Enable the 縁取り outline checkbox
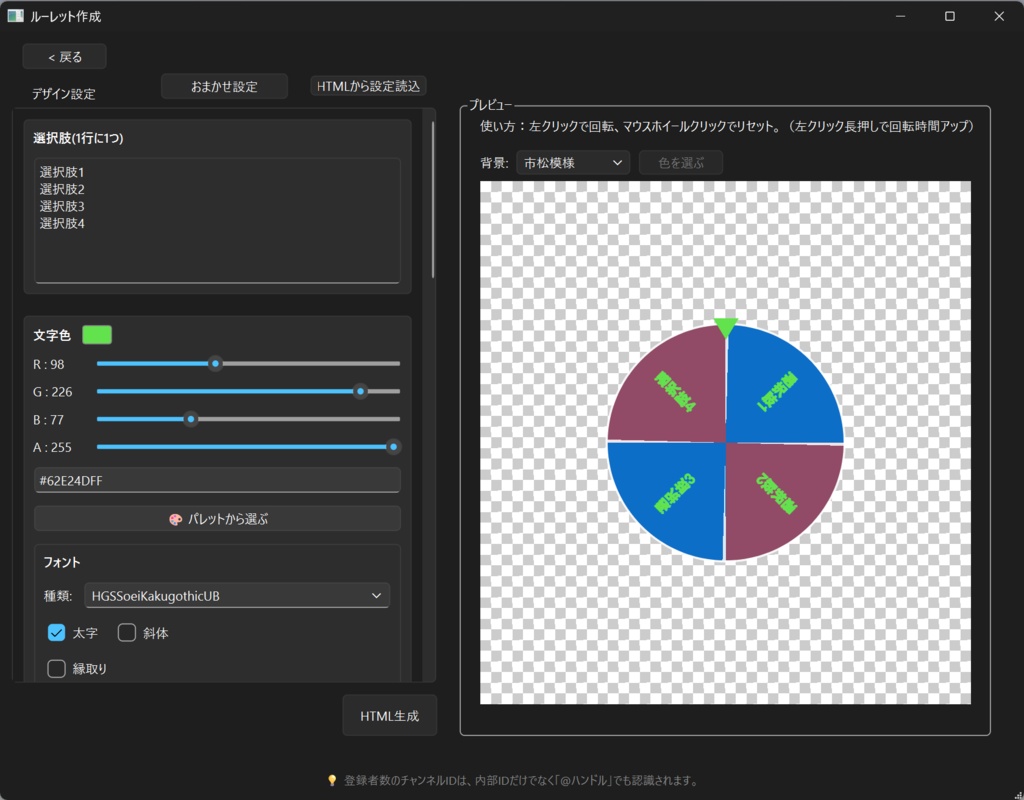1024x800 pixels. [57, 669]
